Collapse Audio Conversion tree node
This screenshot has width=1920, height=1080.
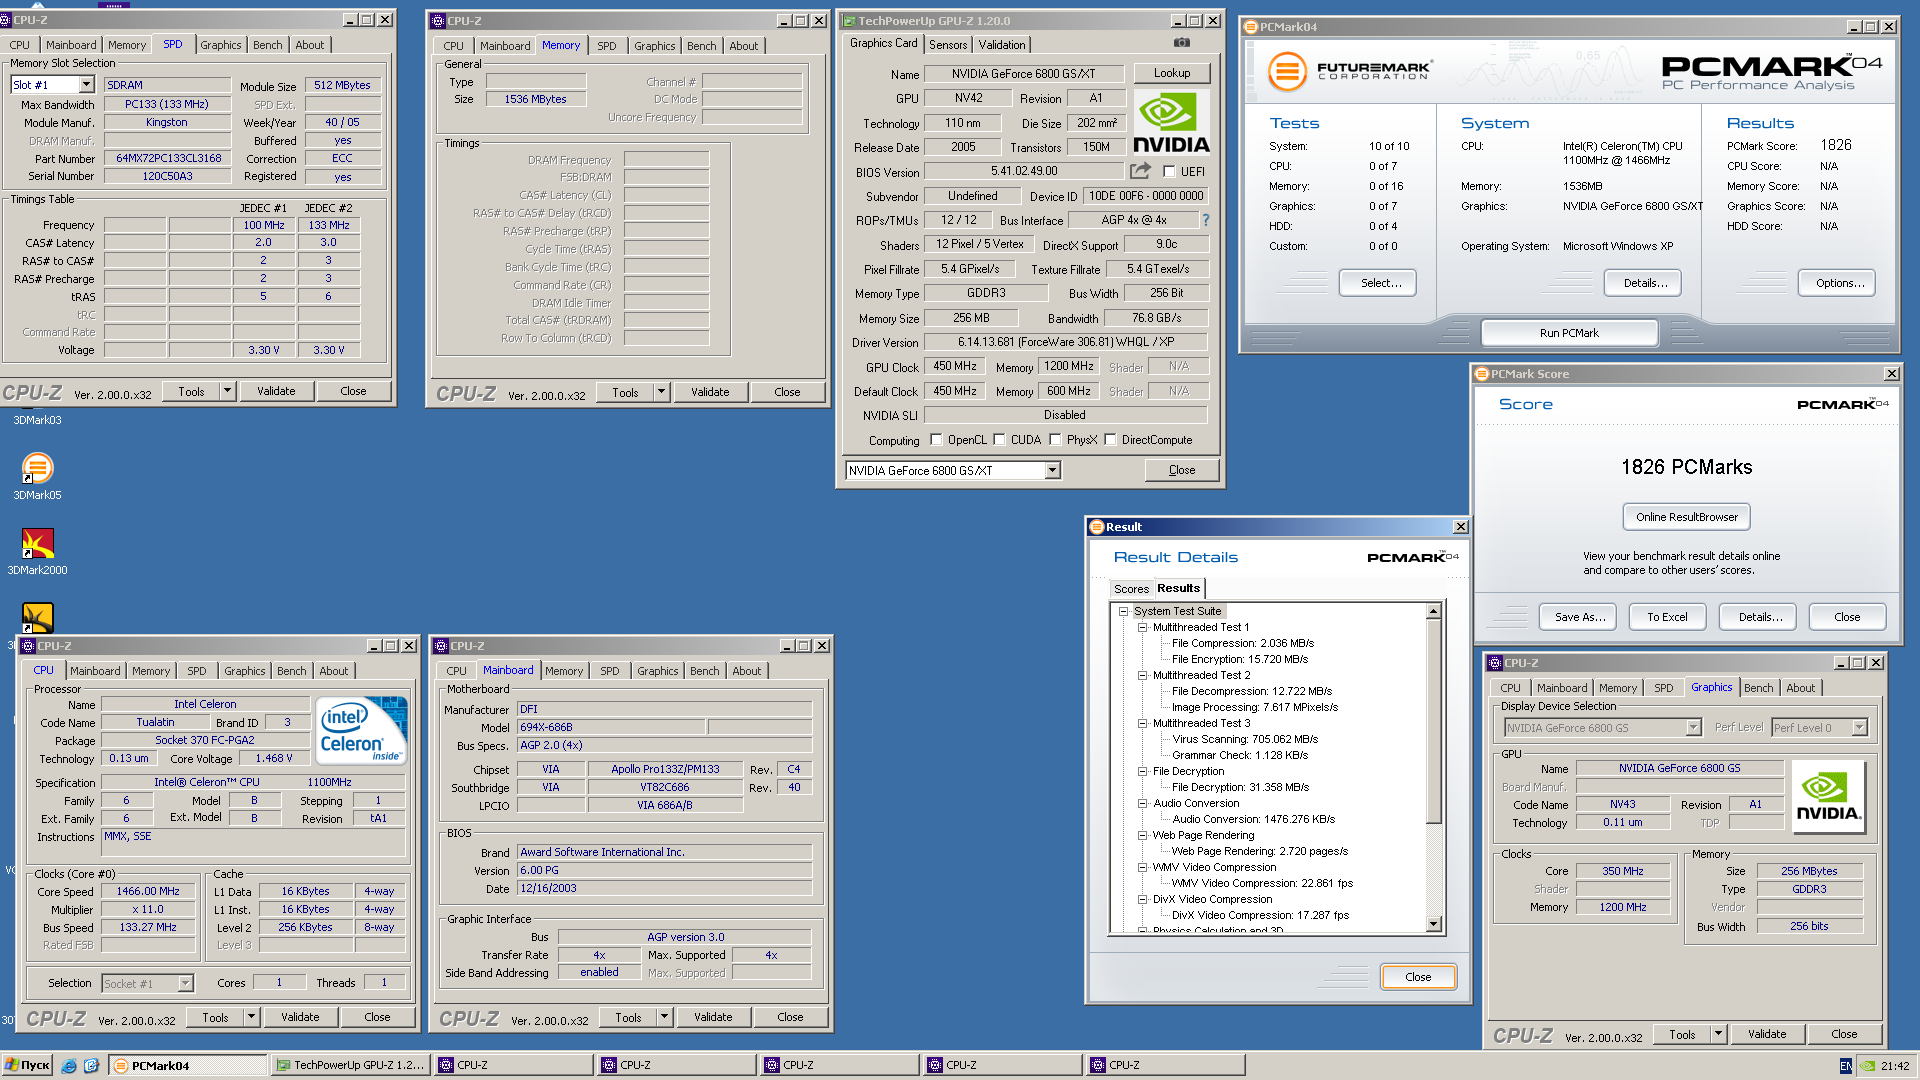1142,803
